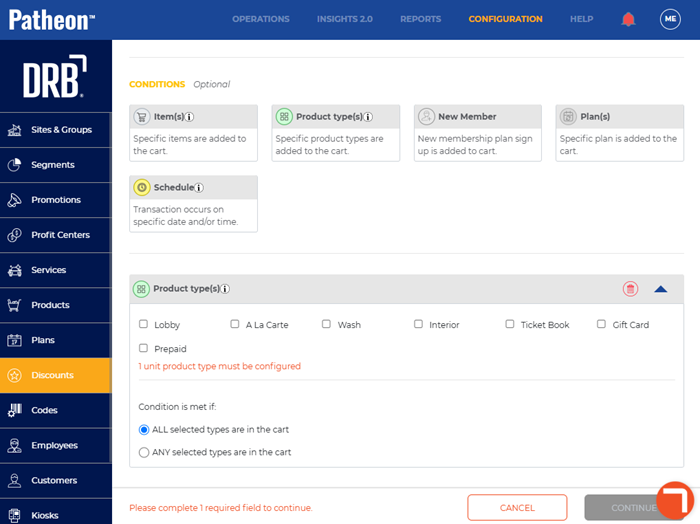Click the Kiosks icon in sidebar
The height and width of the screenshot is (524, 700).
(x=14, y=516)
